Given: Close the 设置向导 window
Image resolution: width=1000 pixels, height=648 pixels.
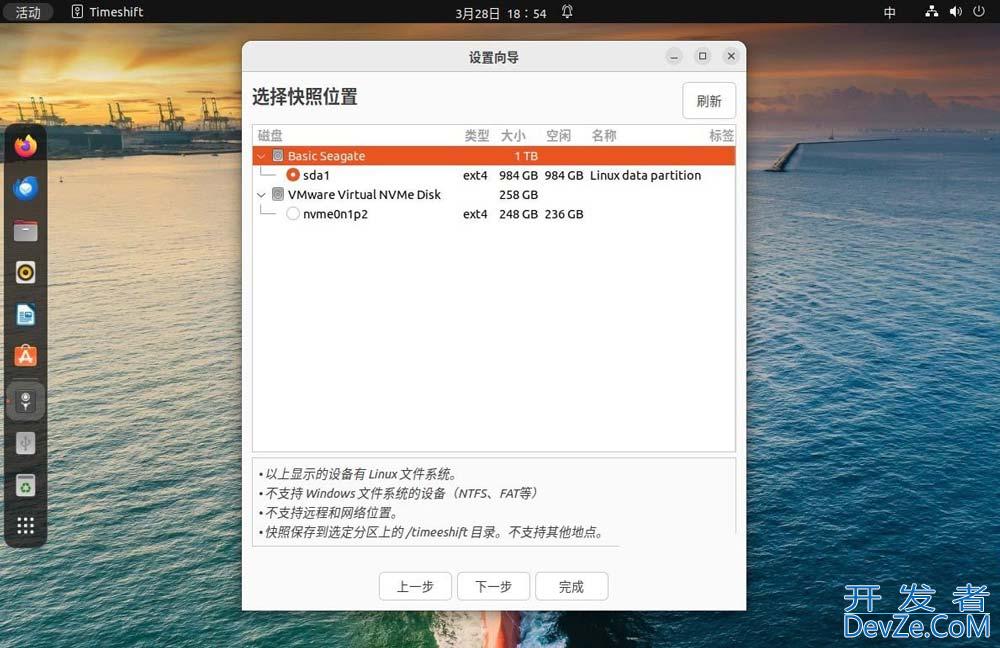Looking at the screenshot, I should tap(732, 56).
